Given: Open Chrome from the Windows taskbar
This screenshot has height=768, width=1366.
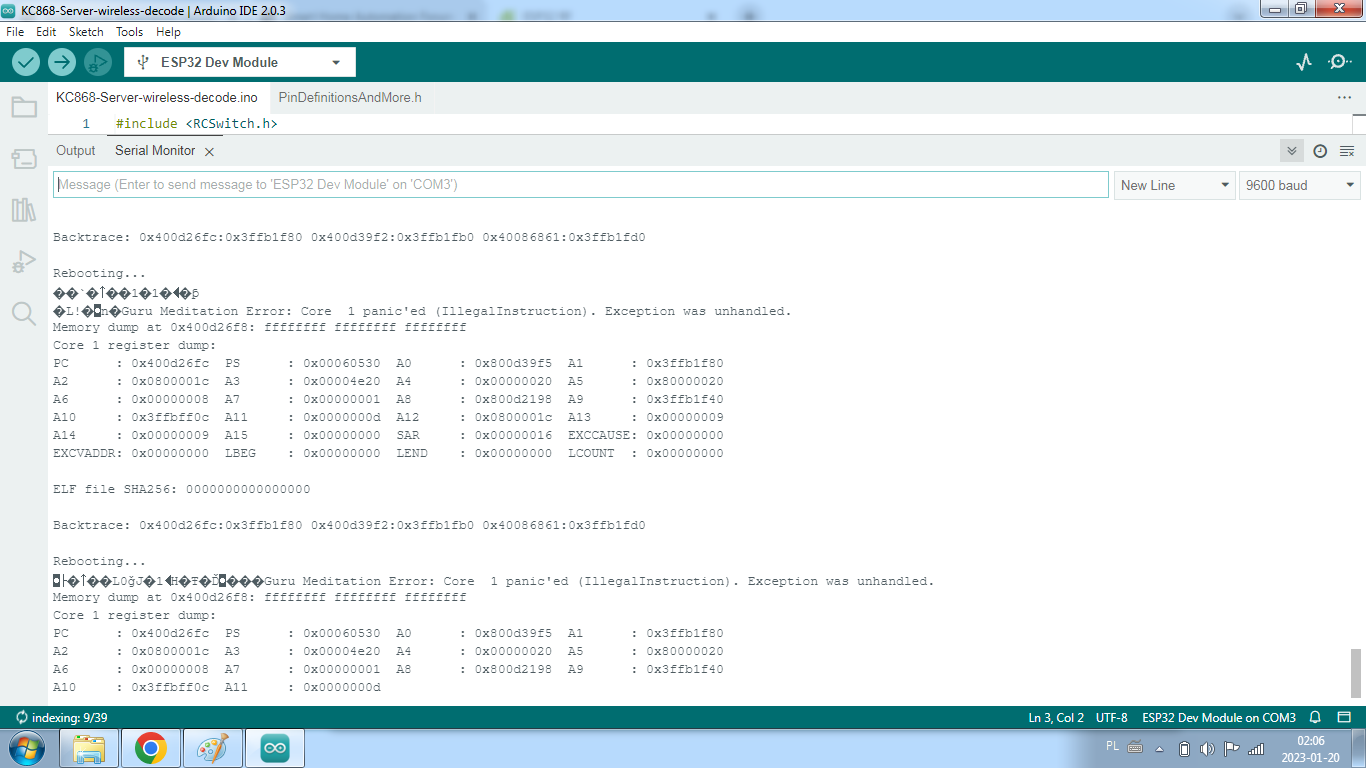Looking at the screenshot, I should pyautogui.click(x=151, y=748).
